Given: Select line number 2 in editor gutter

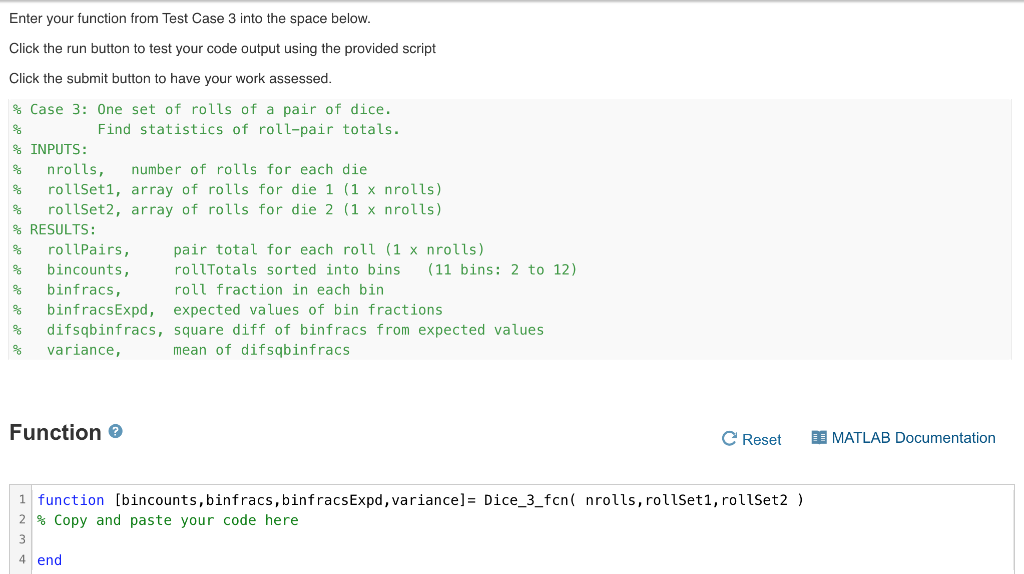Looking at the screenshot, I should point(22,519).
